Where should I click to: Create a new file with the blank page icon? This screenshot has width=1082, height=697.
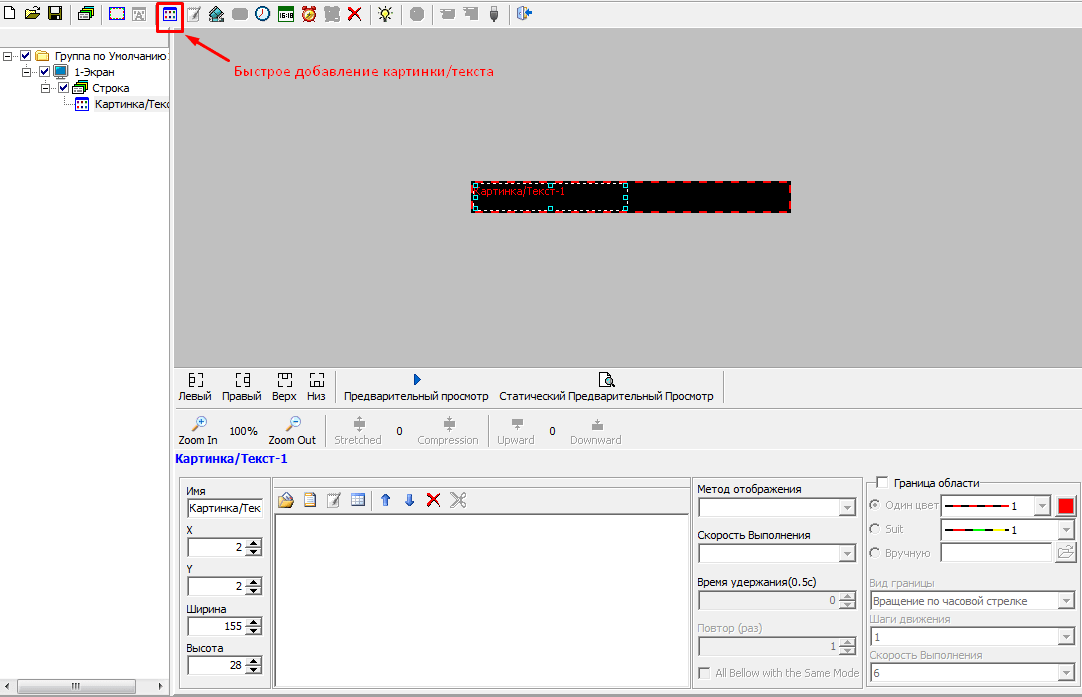click(x=10, y=14)
